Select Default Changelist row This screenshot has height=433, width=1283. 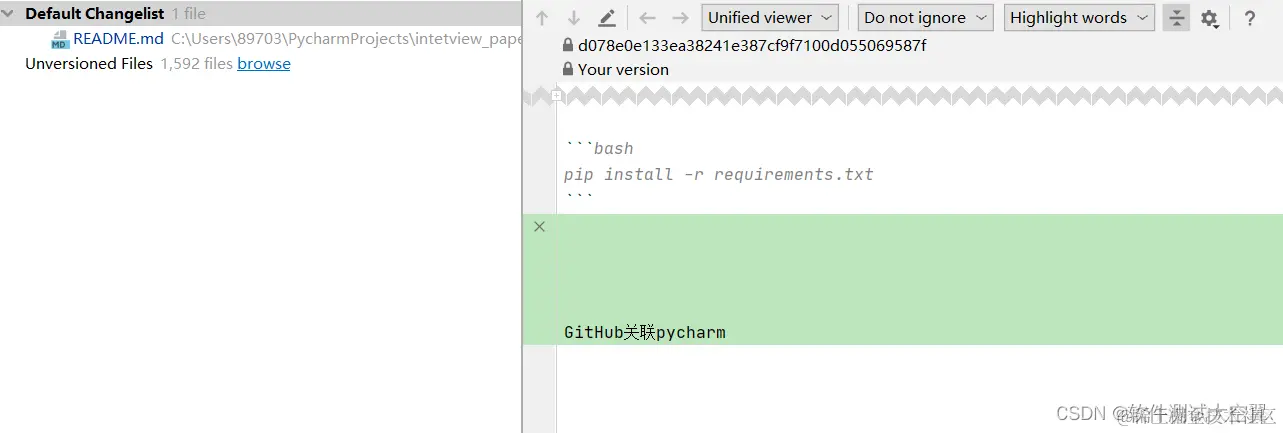(260, 14)
